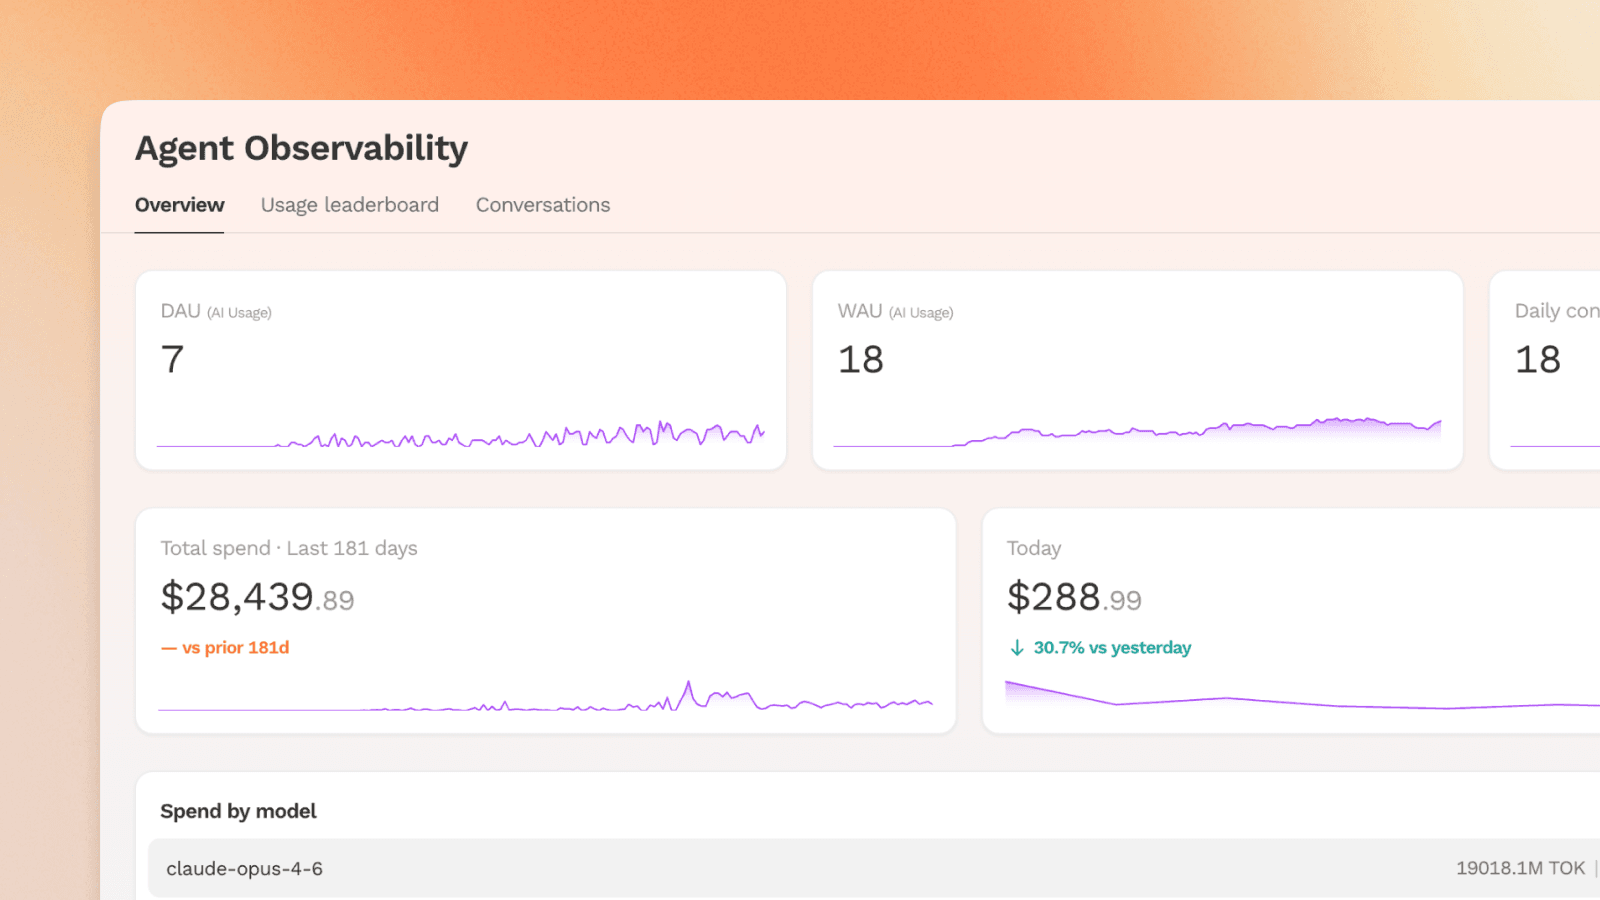
Task: Click the WAU sparkline chart
Action: [1138, 432]
